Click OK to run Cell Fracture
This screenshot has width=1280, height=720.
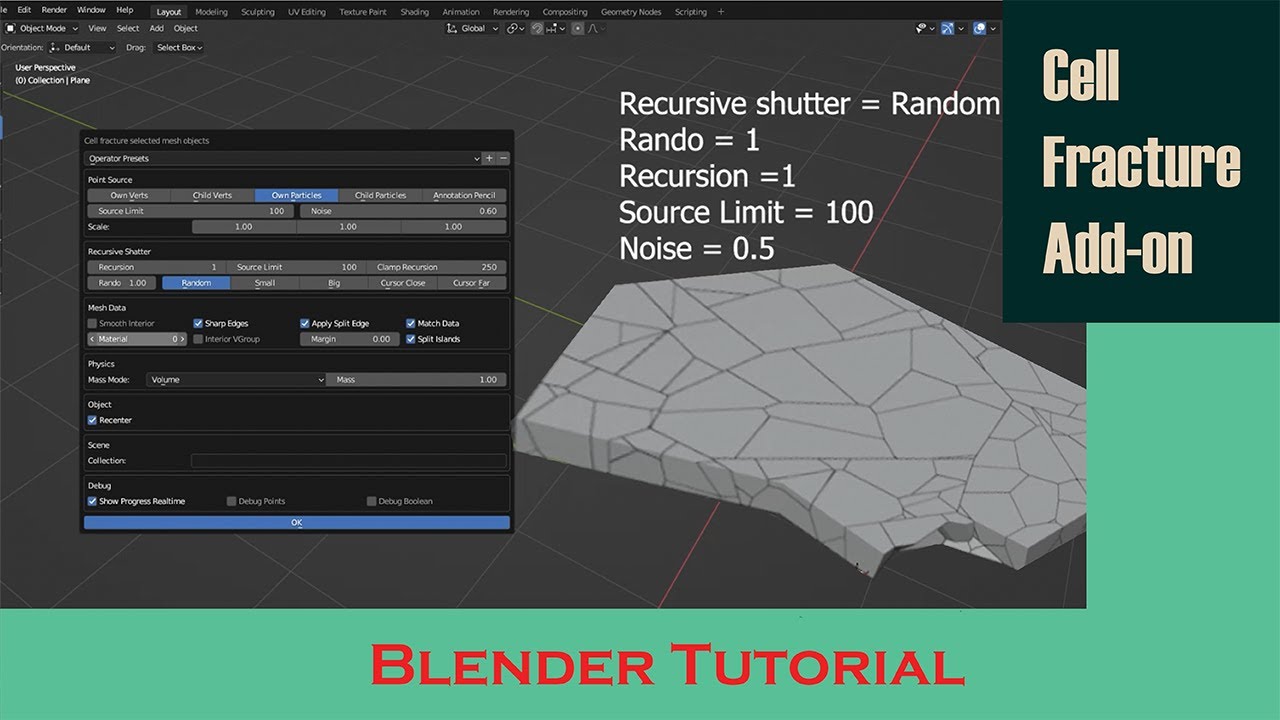pyautogui.click(x=296, y=522)
